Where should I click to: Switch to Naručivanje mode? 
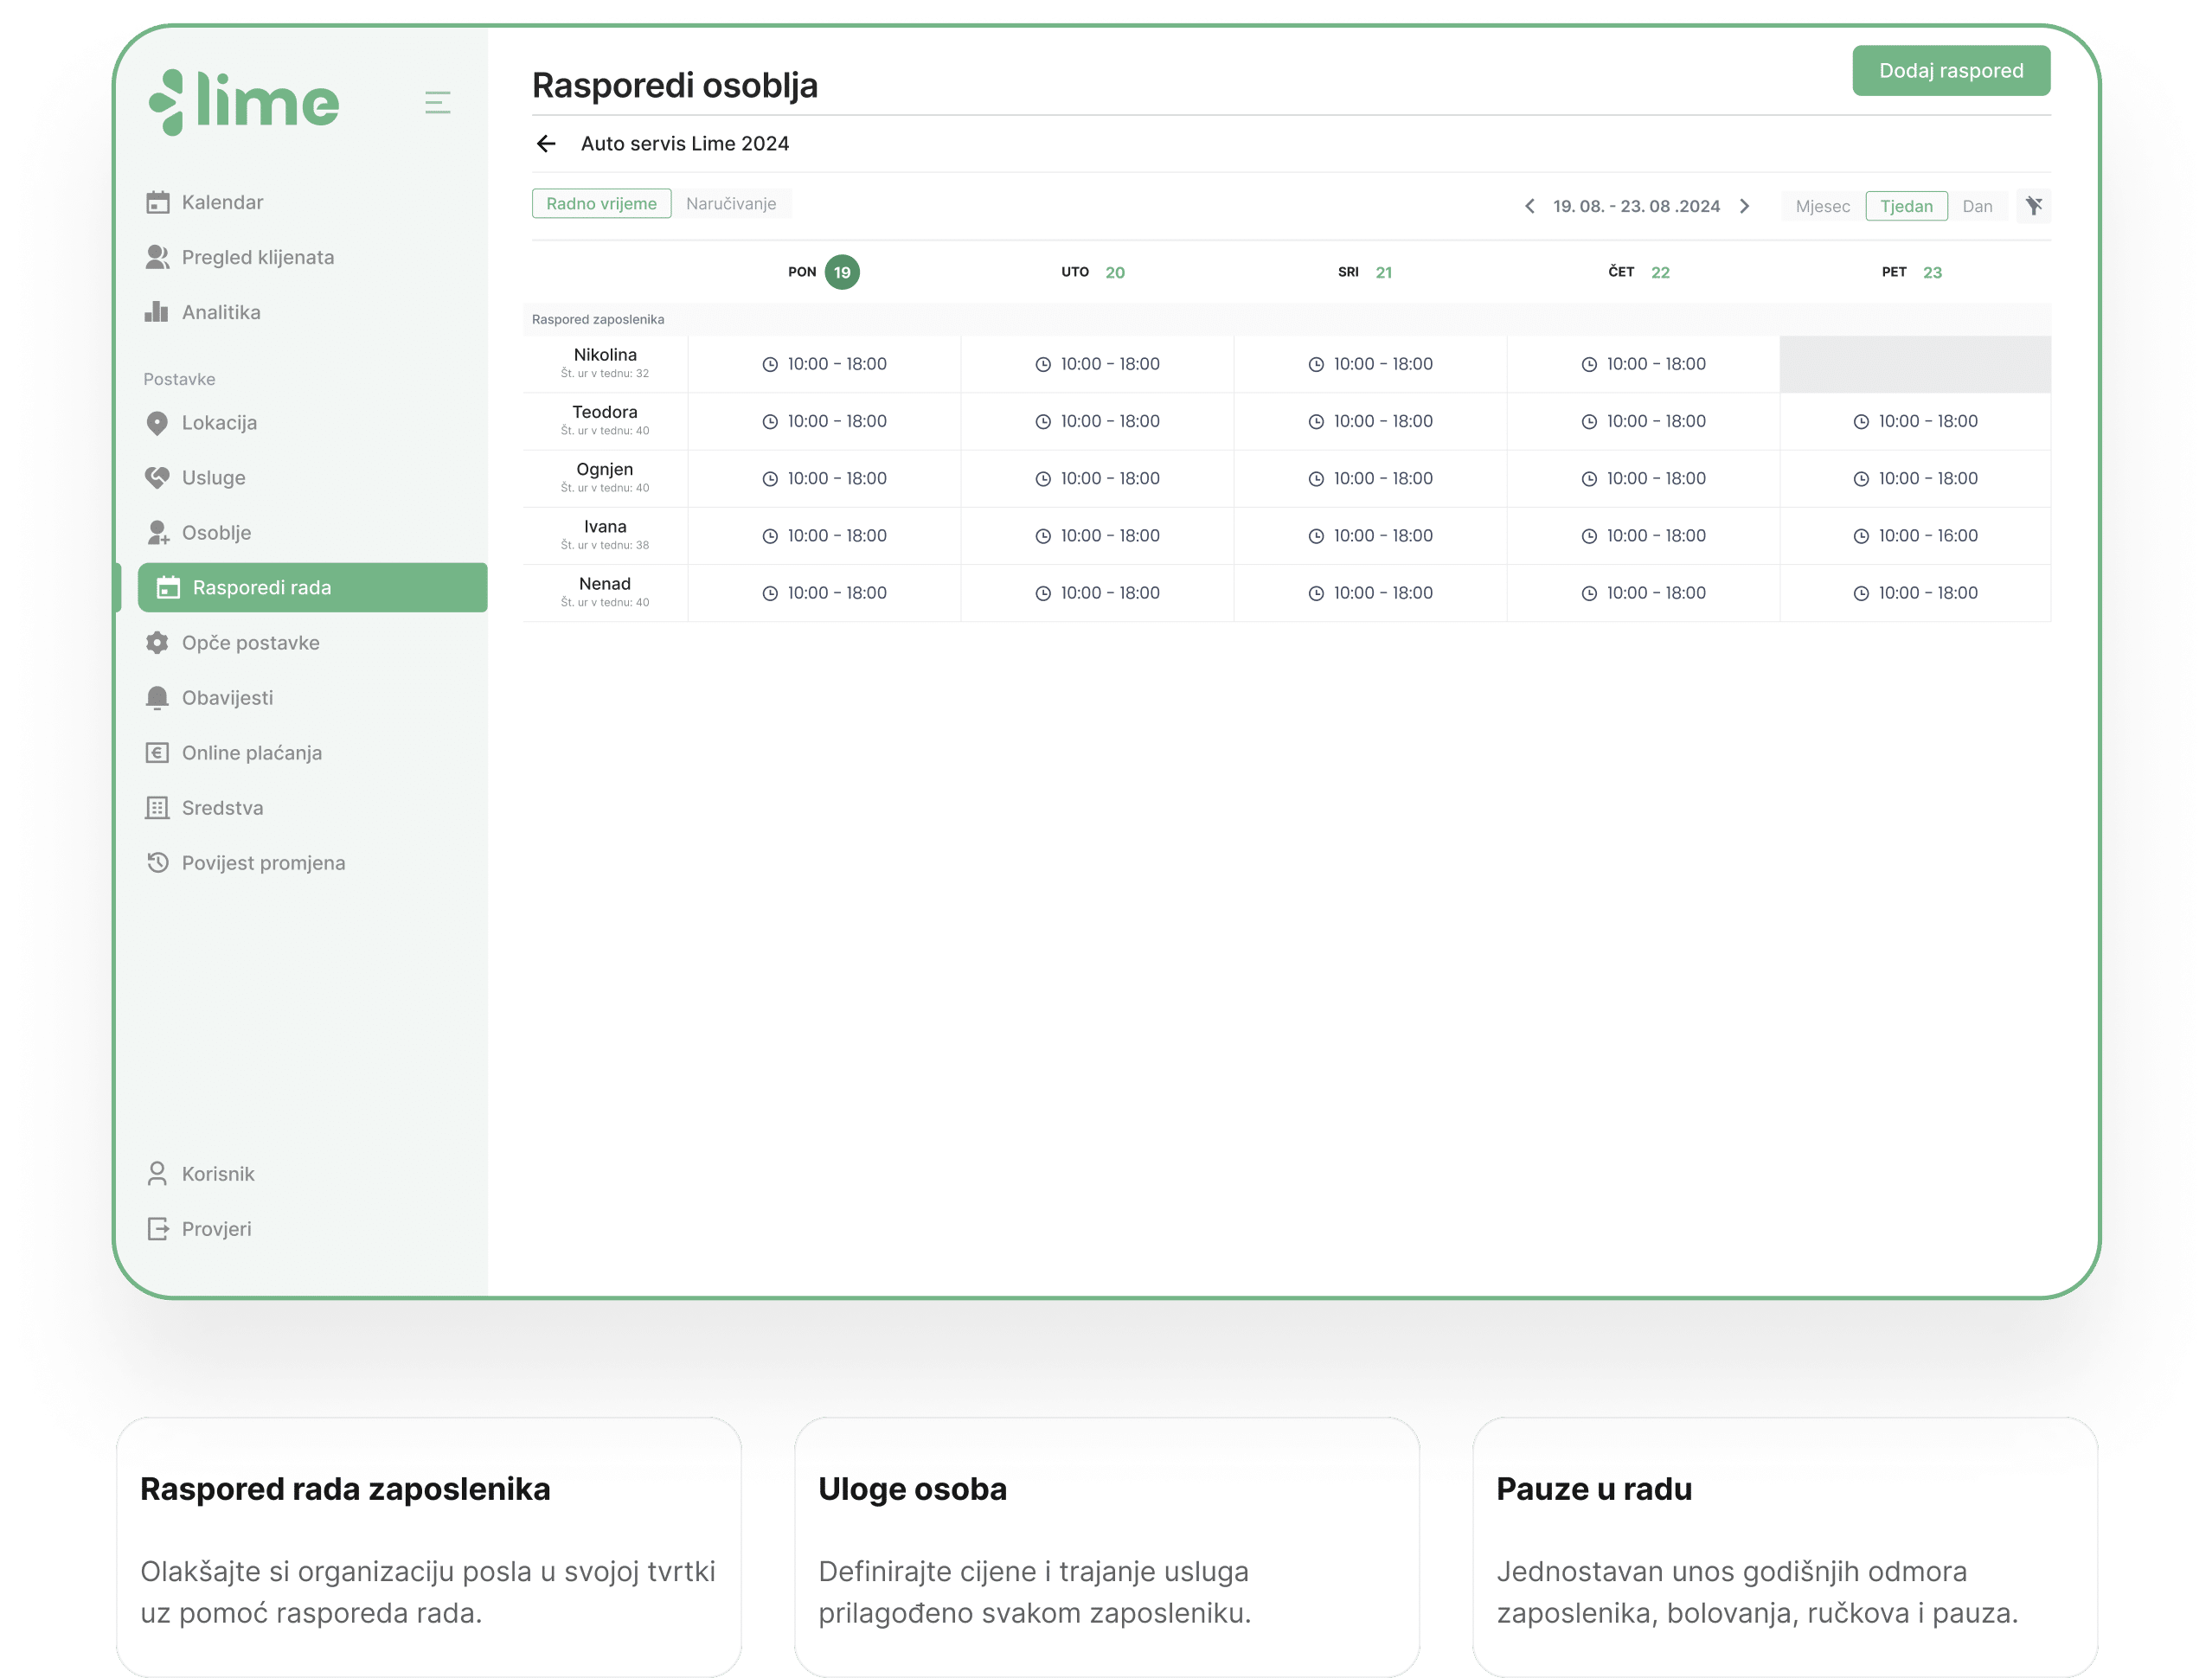(x=731, y=203)
